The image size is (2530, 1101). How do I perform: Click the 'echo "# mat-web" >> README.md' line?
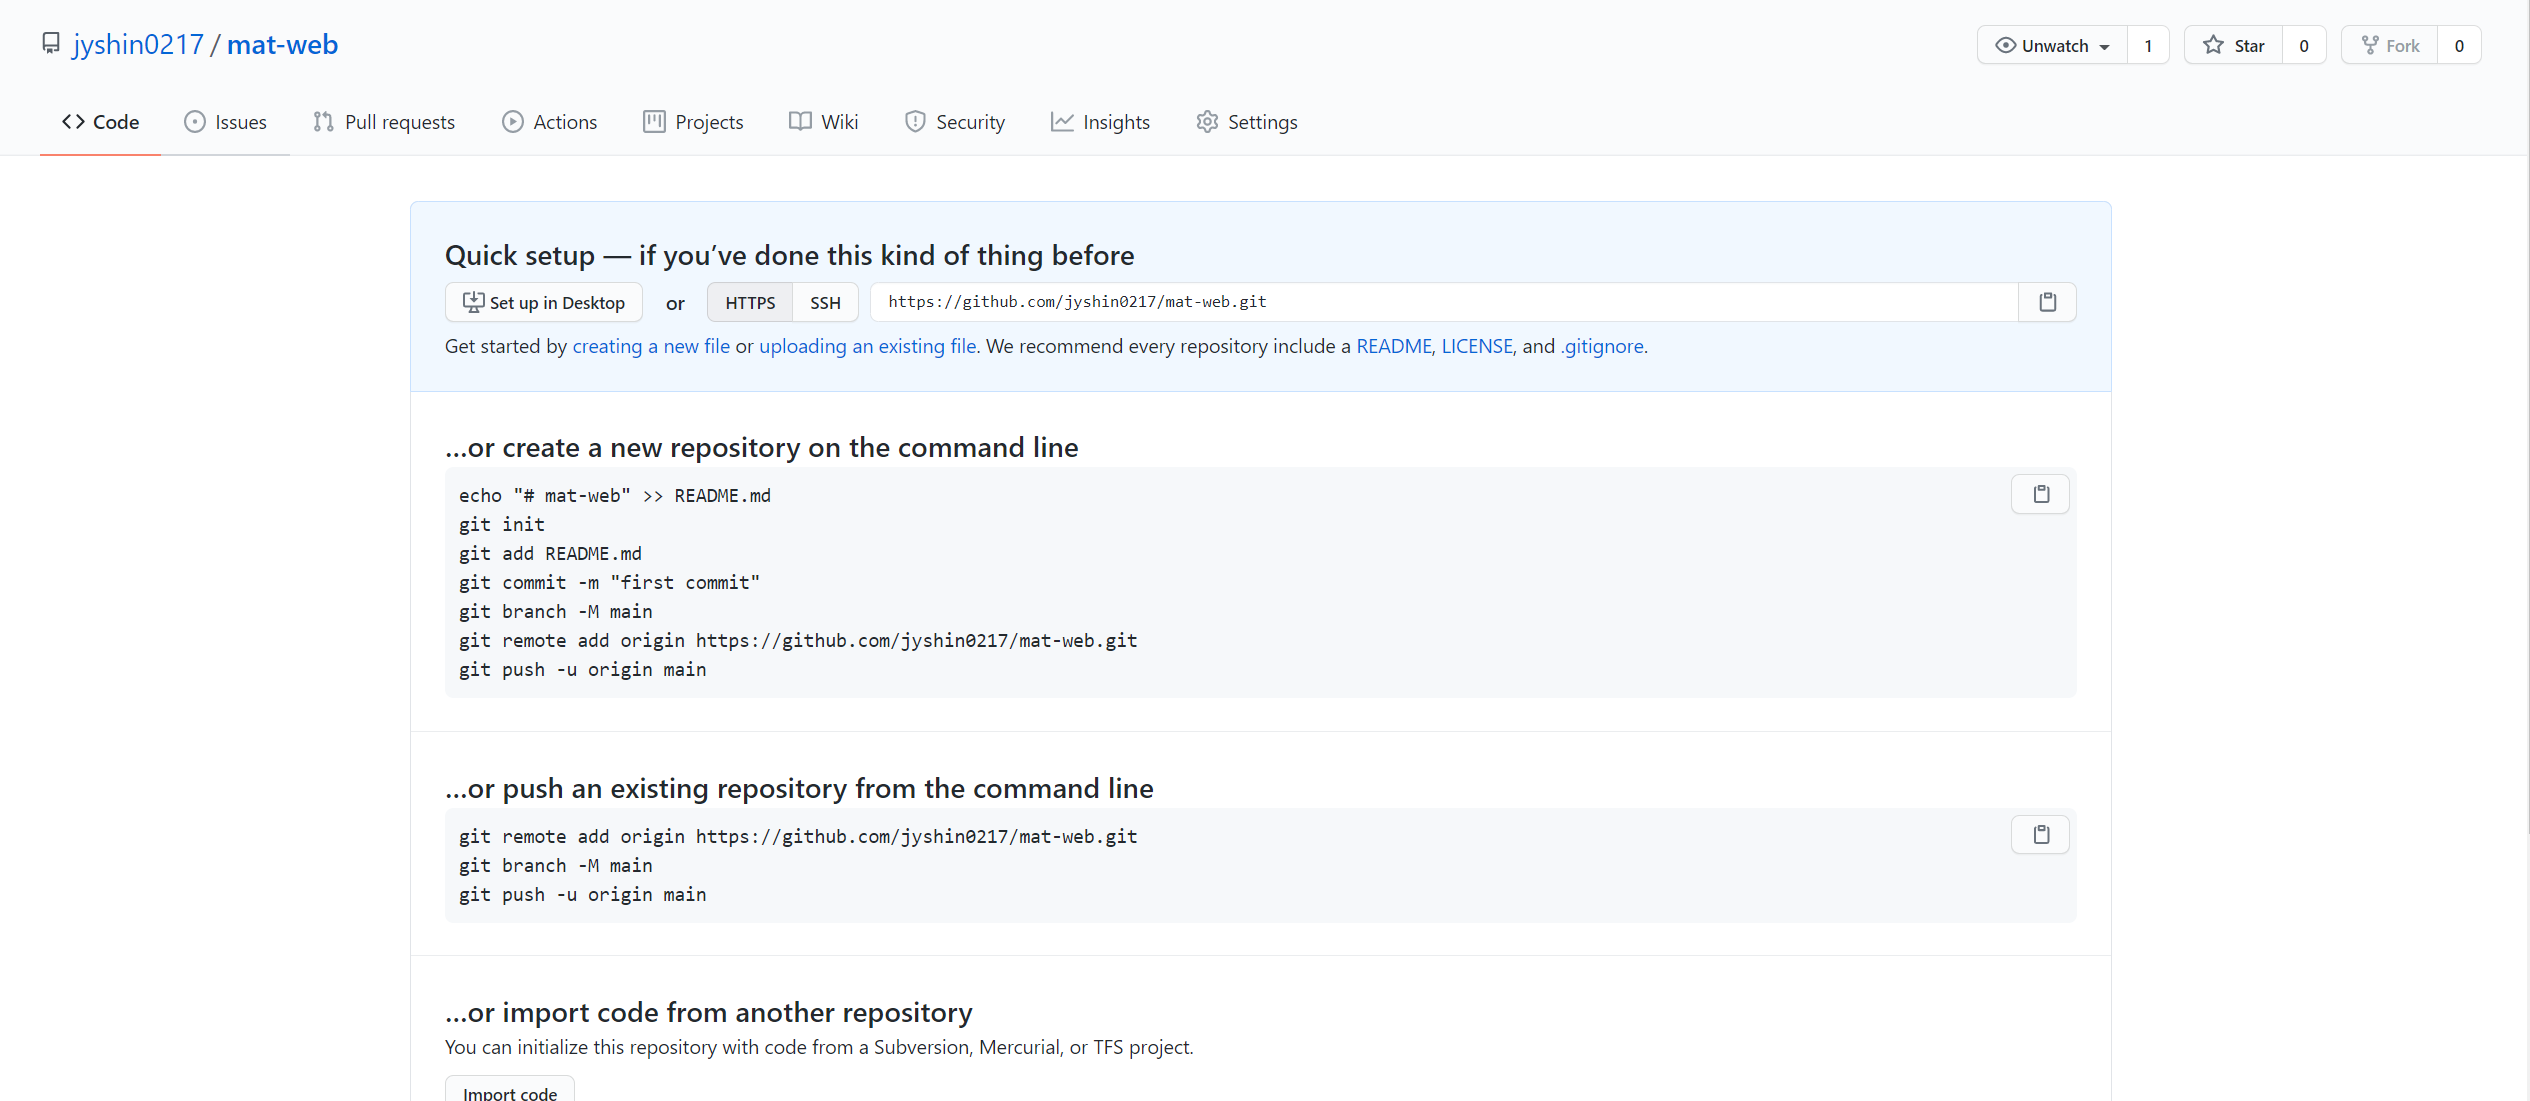coord(615,495)
